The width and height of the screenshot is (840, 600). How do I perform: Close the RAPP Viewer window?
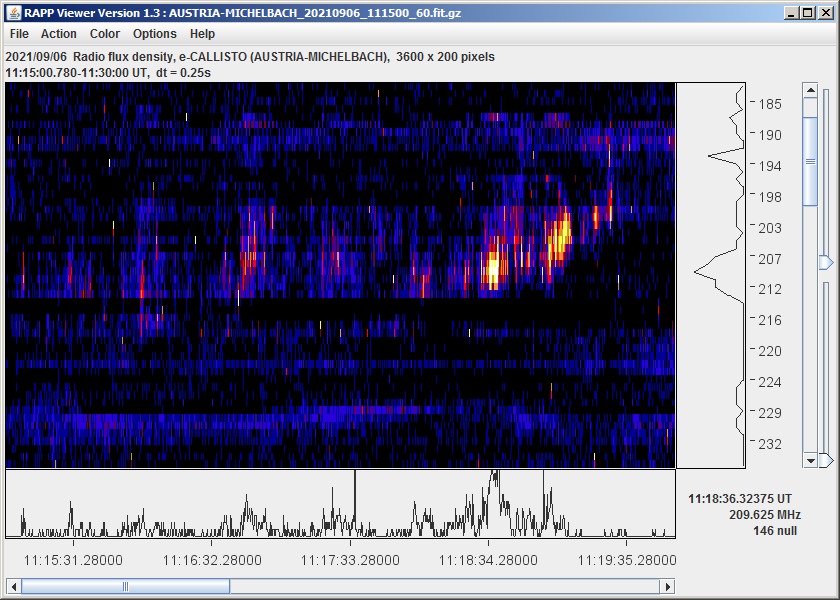(826, 13)
